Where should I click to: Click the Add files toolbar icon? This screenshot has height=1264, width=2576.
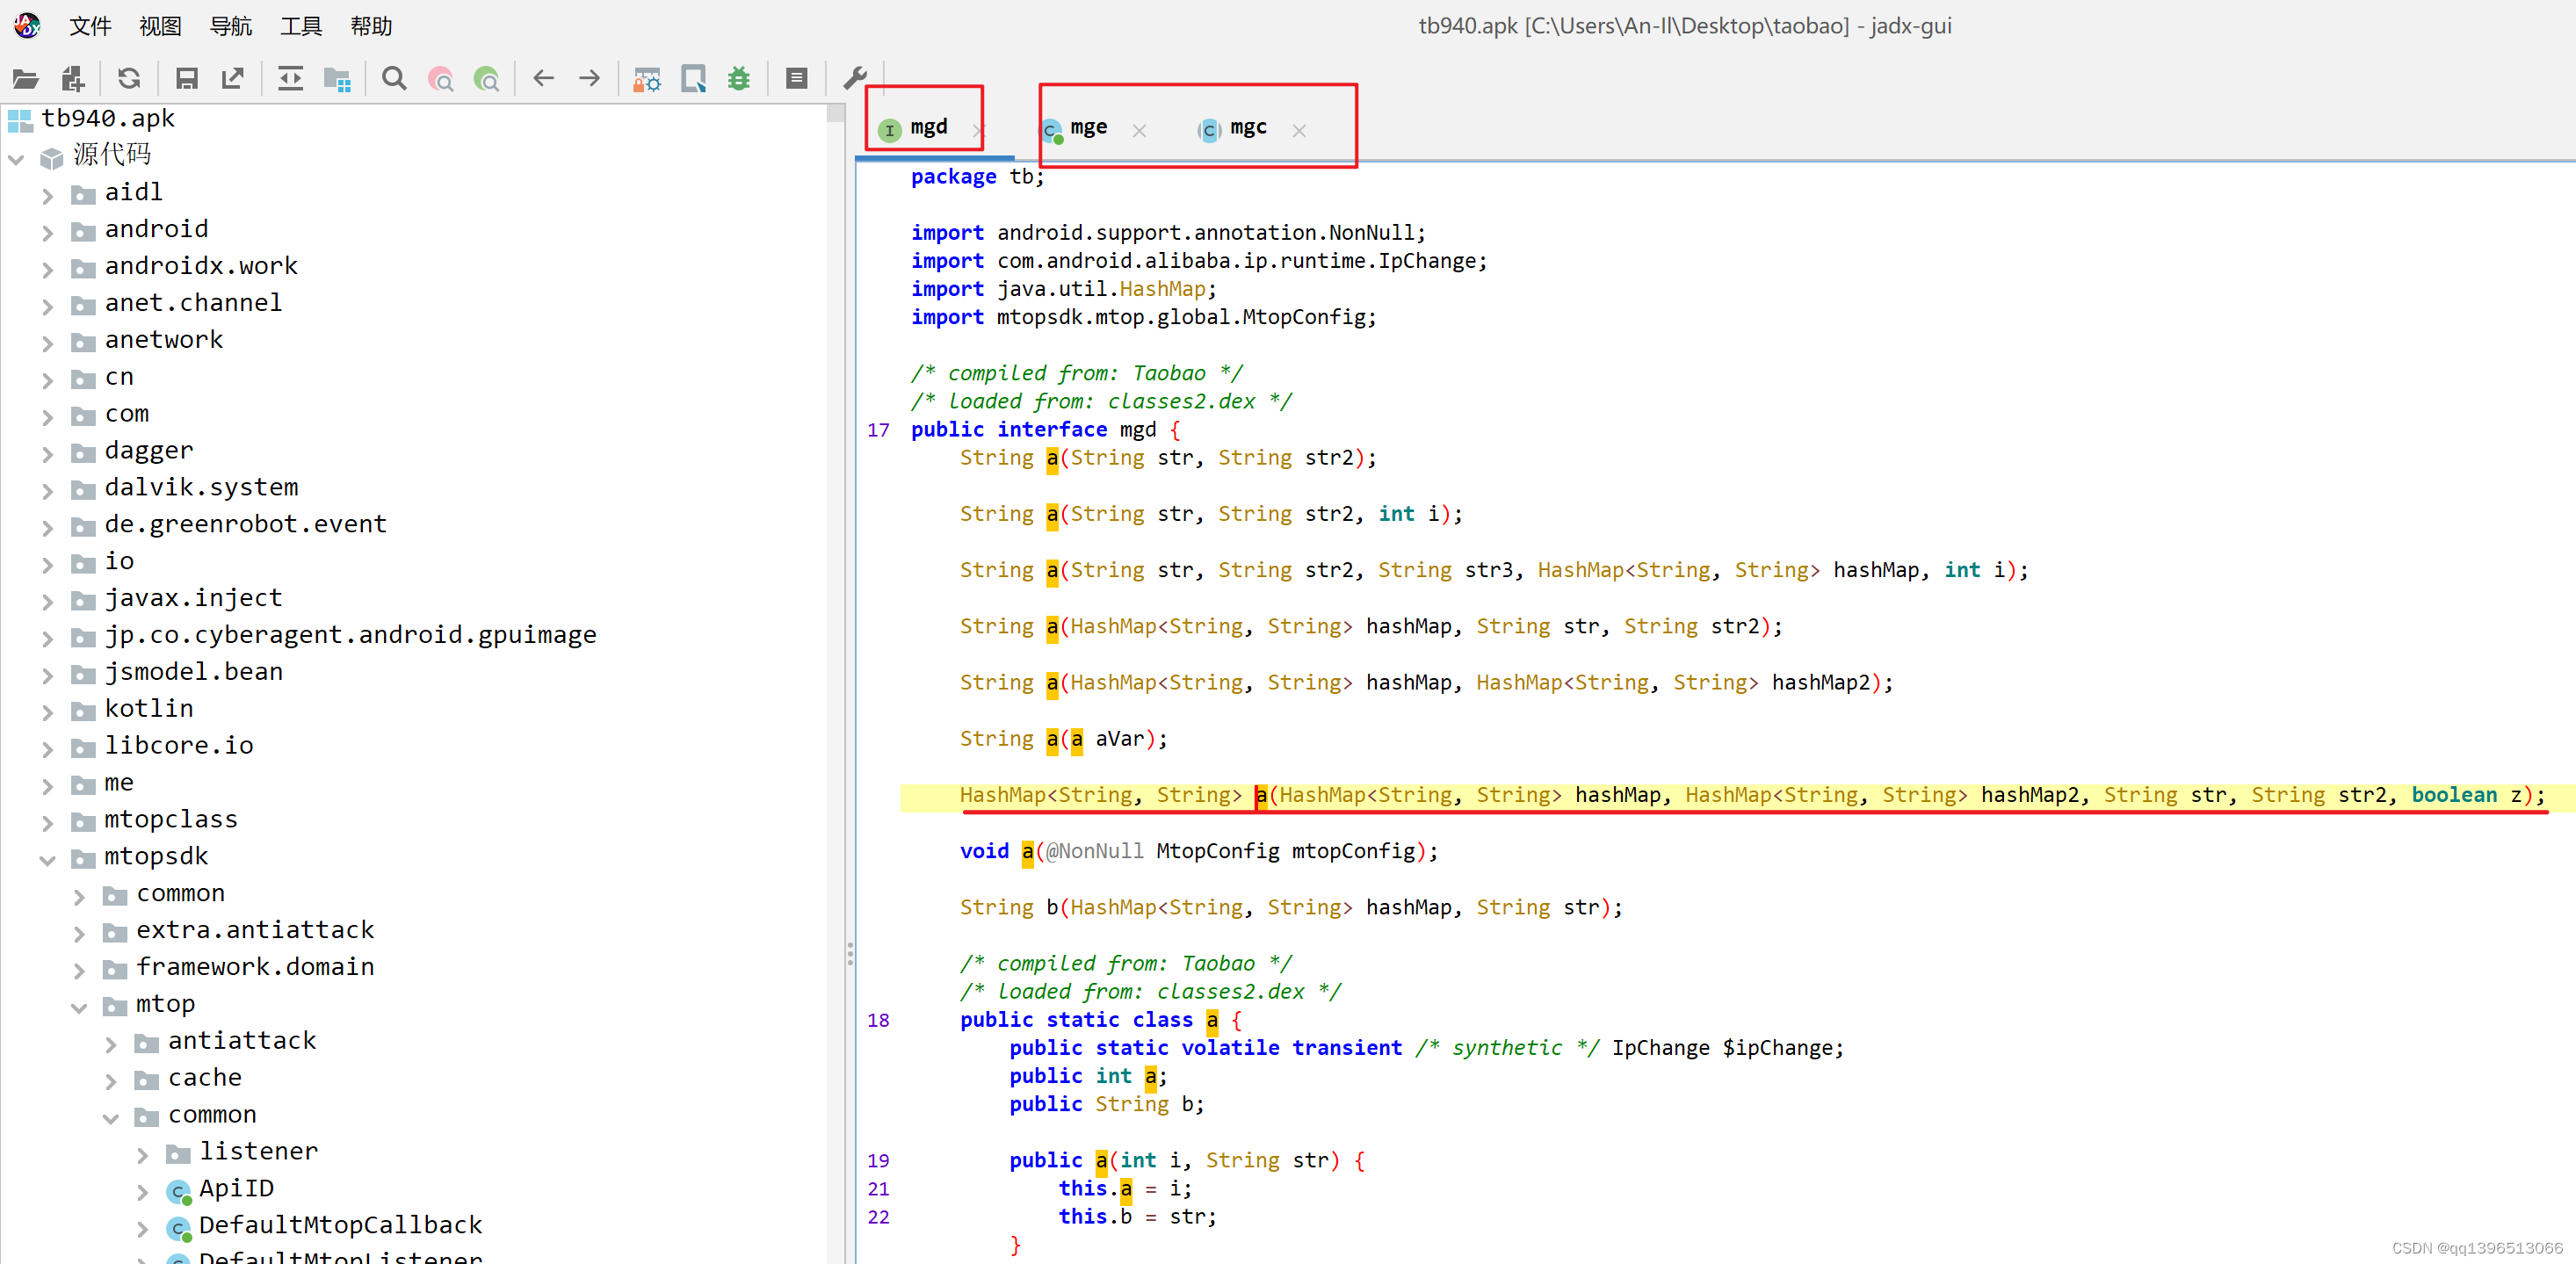point(73,78)
